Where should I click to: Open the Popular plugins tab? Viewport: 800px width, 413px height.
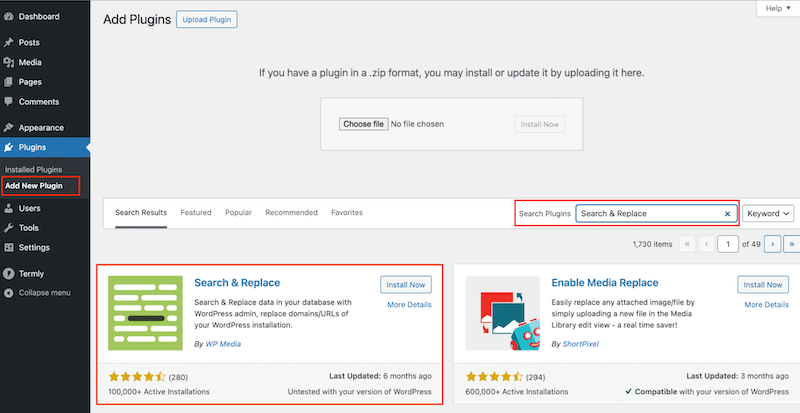[238, 212]
